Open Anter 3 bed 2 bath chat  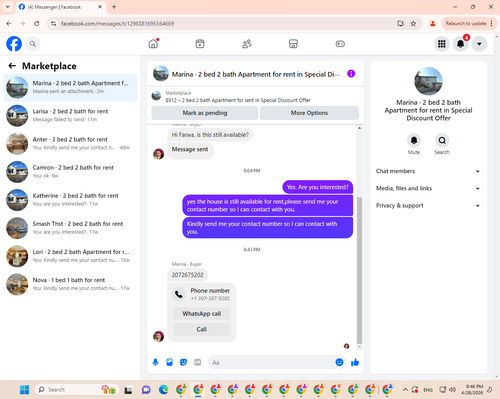click(x=70, y=144)
